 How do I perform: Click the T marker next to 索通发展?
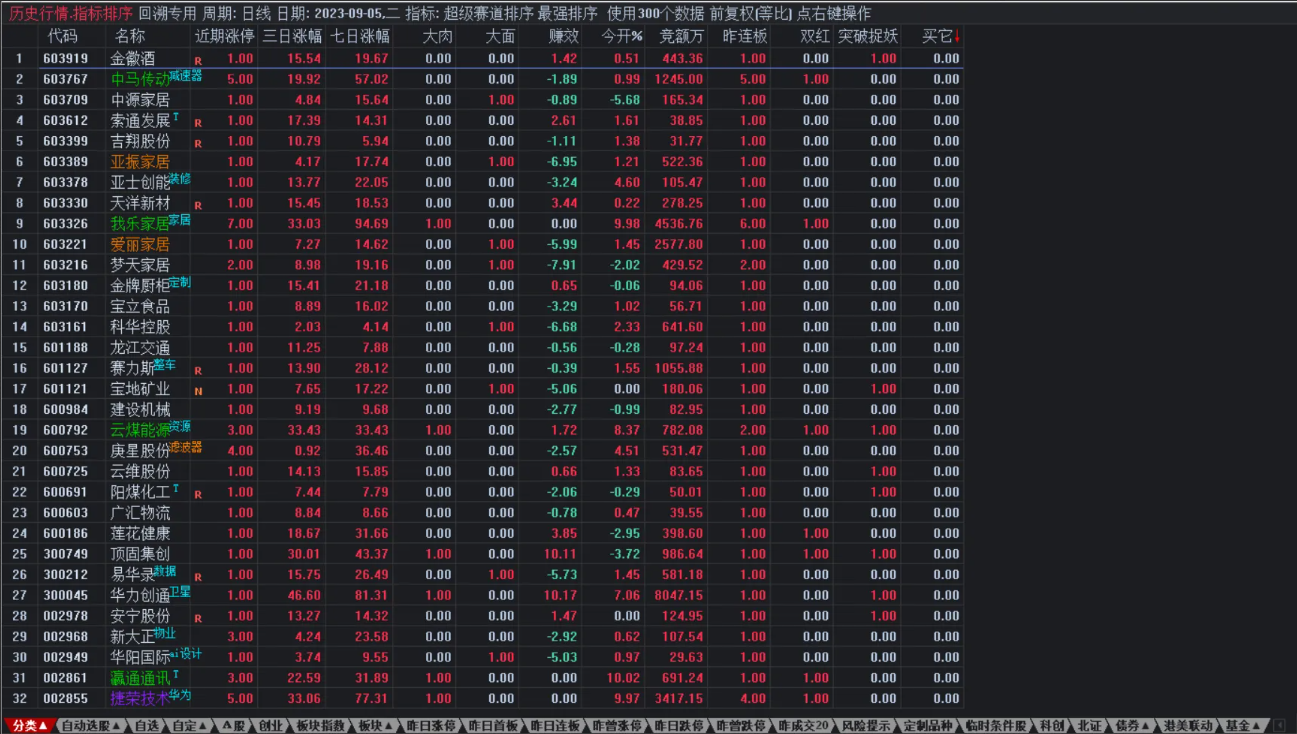176,116
